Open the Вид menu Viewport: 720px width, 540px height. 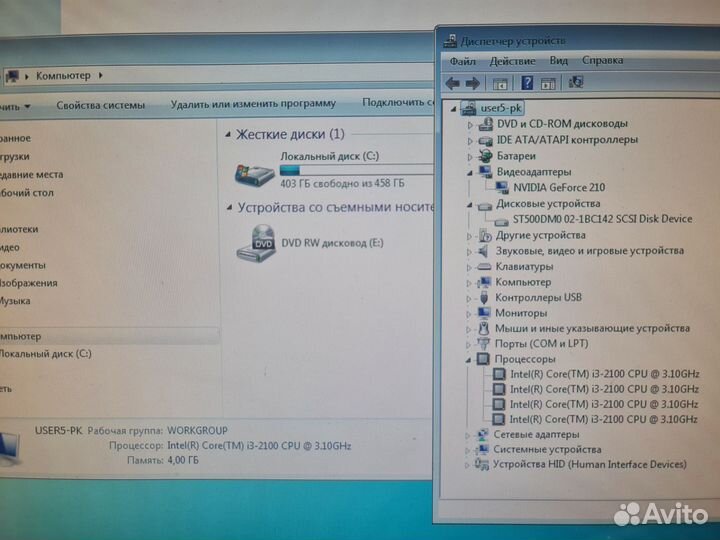(x=559, y=61)
